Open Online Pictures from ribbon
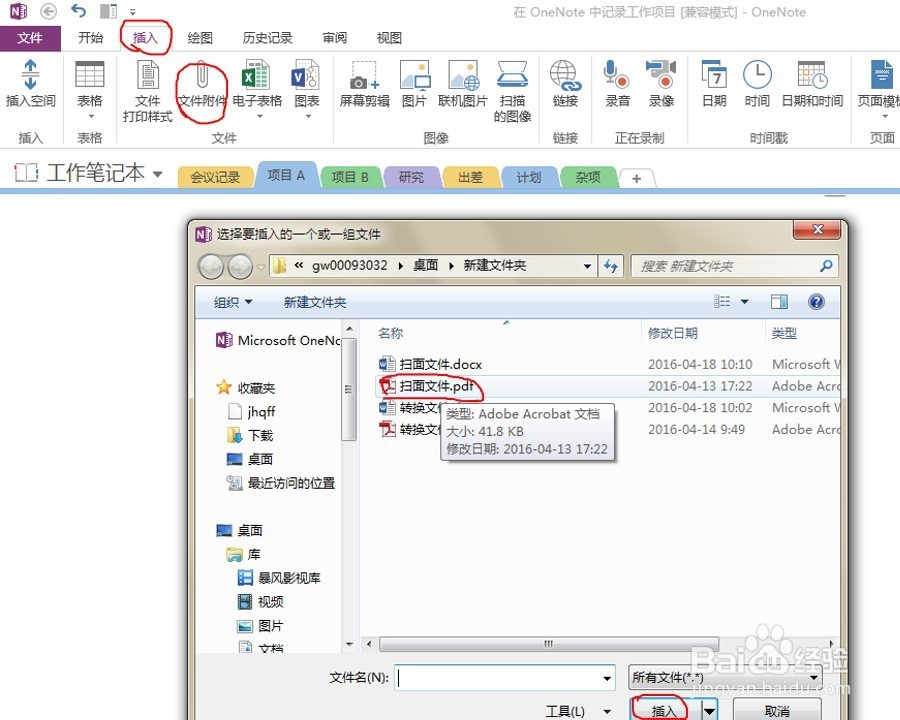The height and width of the screenshot is (720, 900). pos(463,75)
